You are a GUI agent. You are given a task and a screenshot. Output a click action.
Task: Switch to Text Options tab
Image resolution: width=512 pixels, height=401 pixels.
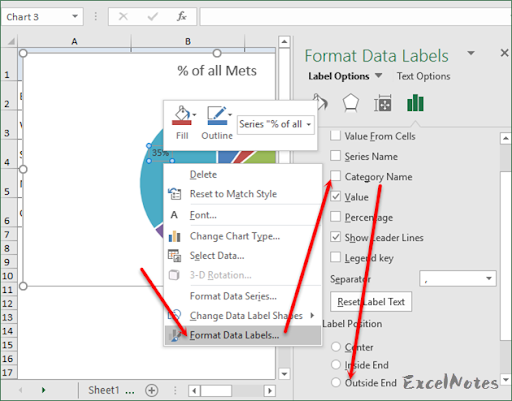(423, 76)
